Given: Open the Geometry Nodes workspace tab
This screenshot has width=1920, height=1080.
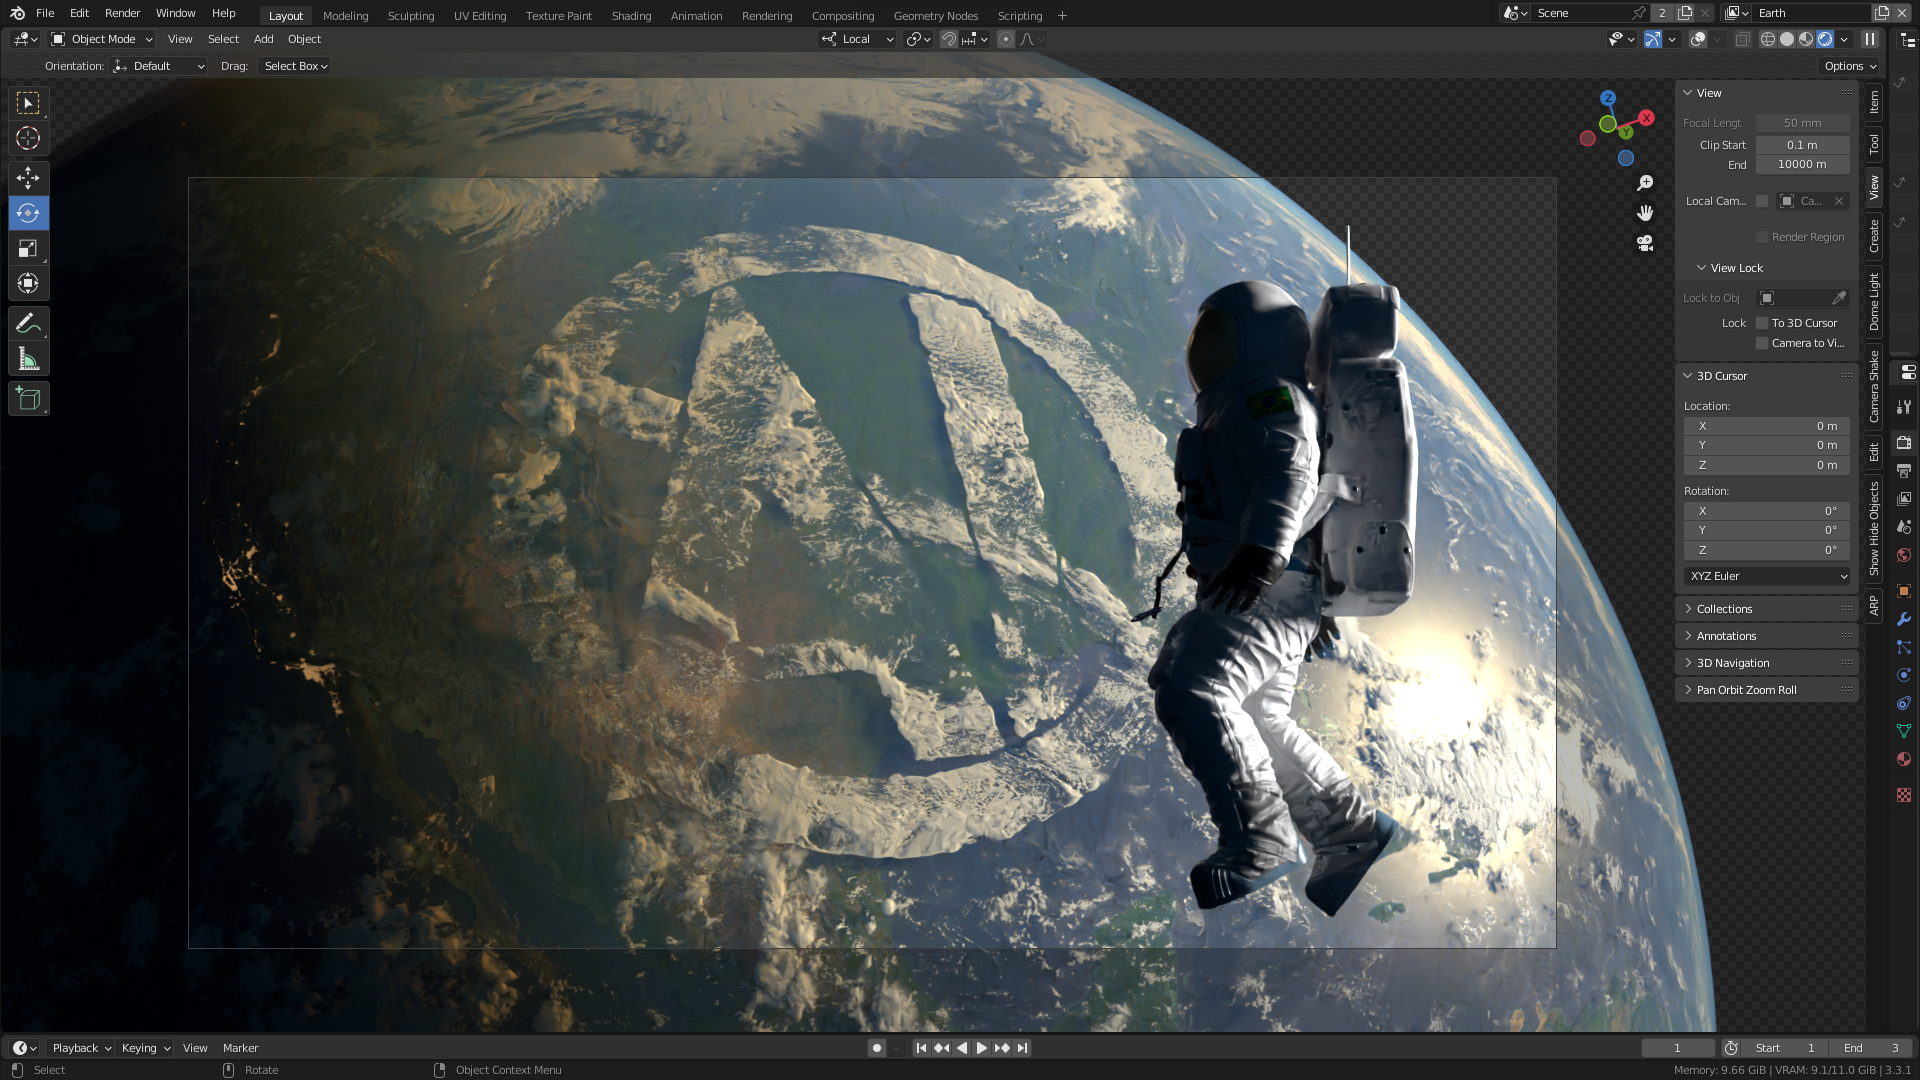Looking at the screenshot, I should 936,16.
